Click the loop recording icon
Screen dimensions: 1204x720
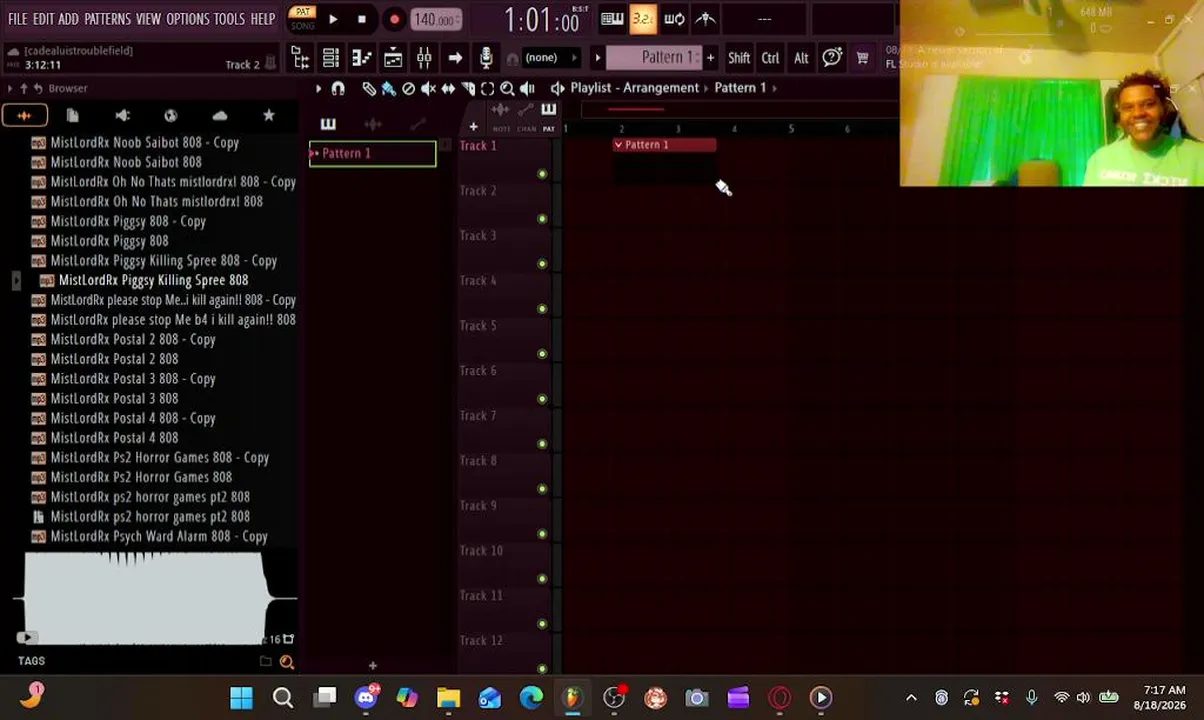[674, 19]
